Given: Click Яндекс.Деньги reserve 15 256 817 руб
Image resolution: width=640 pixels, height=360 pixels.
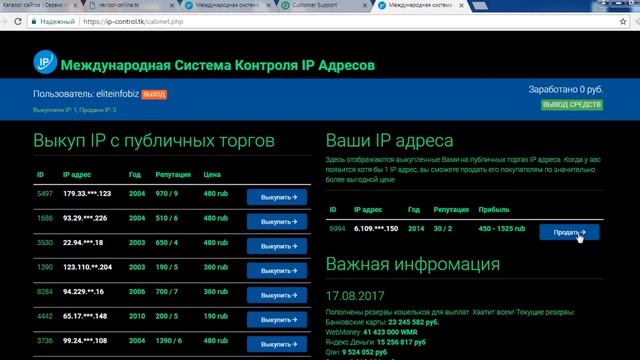Looking at the screenshot, I should tap(401, 342).
